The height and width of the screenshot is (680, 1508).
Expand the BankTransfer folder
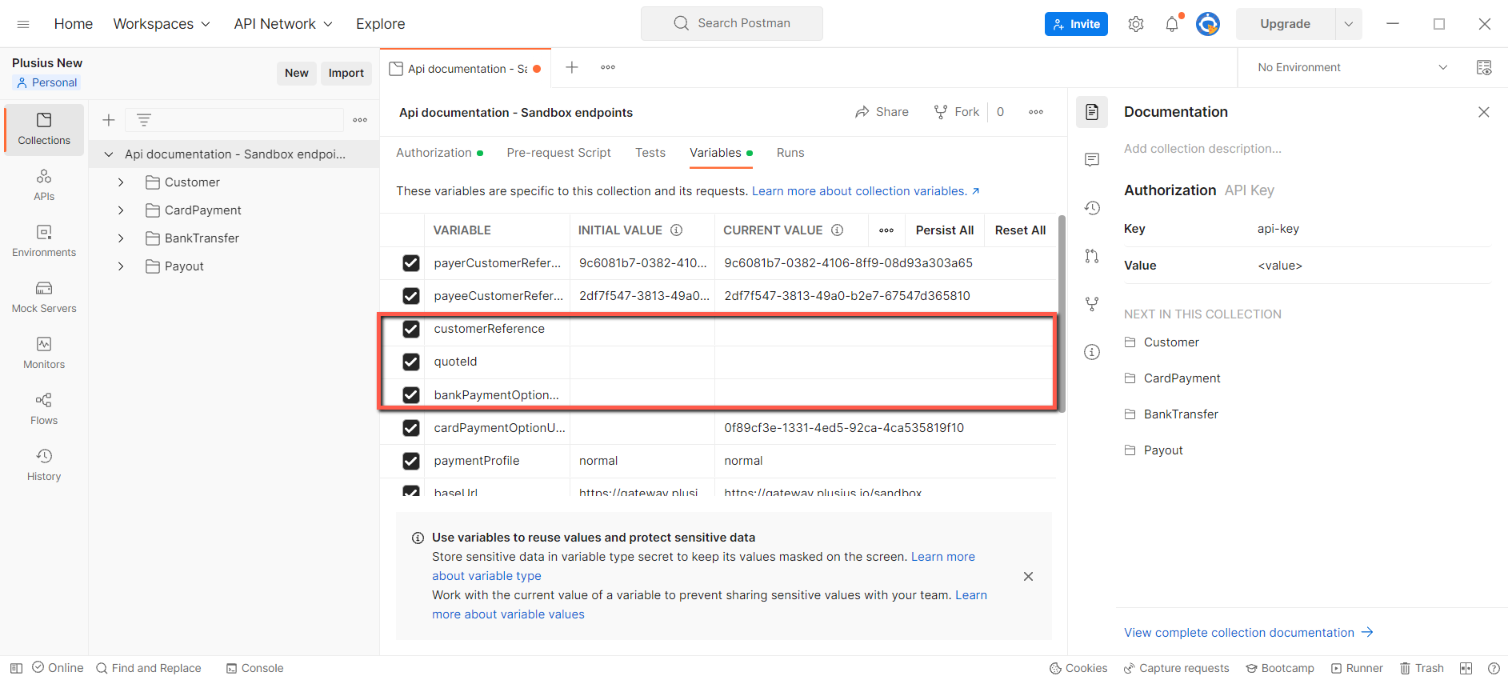coord(121,238)
